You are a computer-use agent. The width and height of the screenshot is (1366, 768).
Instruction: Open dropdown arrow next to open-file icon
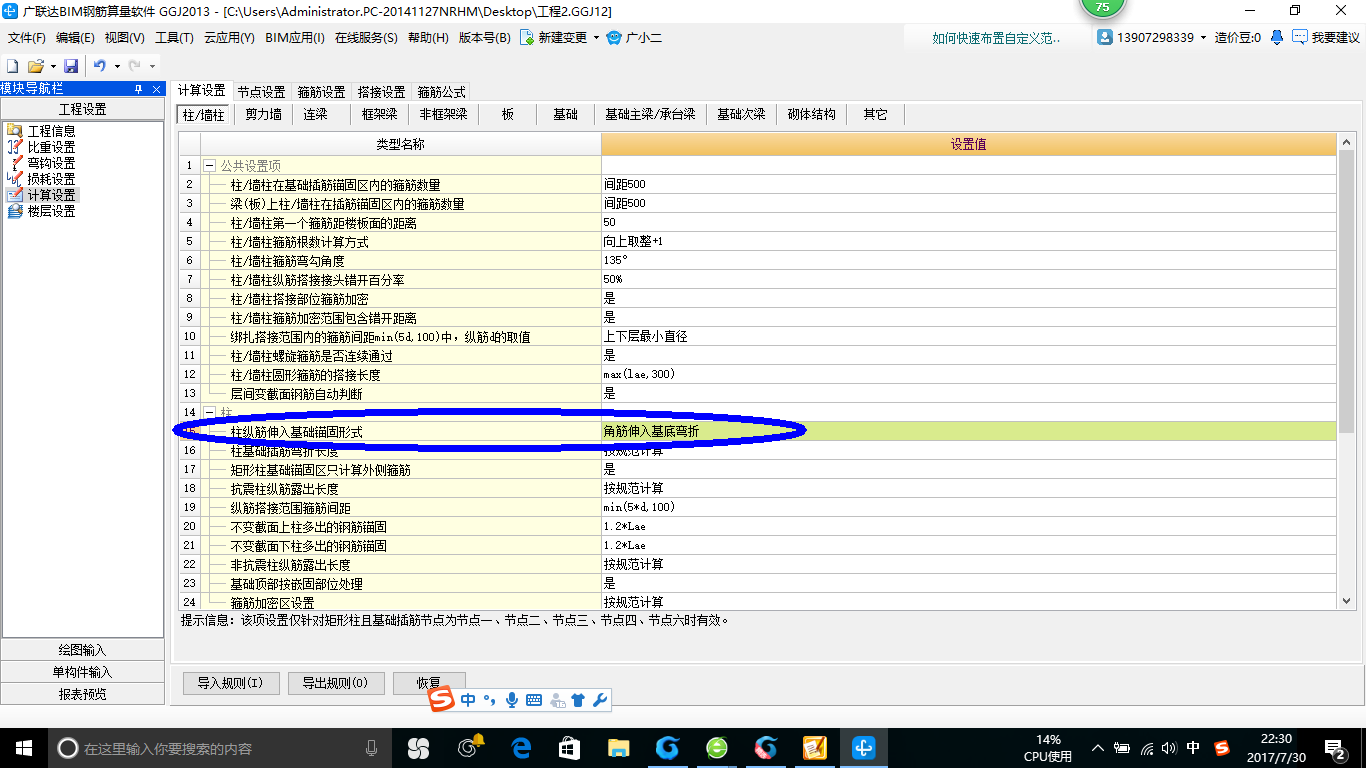(51, 66)
